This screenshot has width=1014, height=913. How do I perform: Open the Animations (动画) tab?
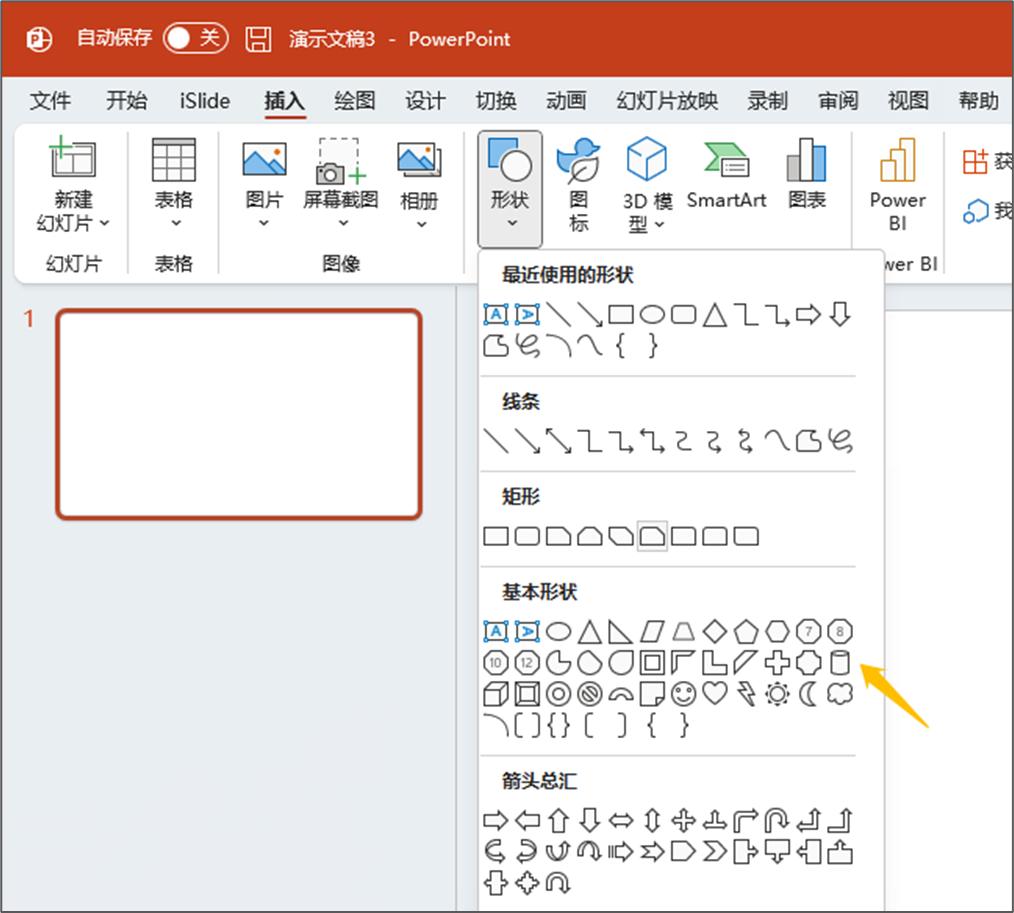566,101
